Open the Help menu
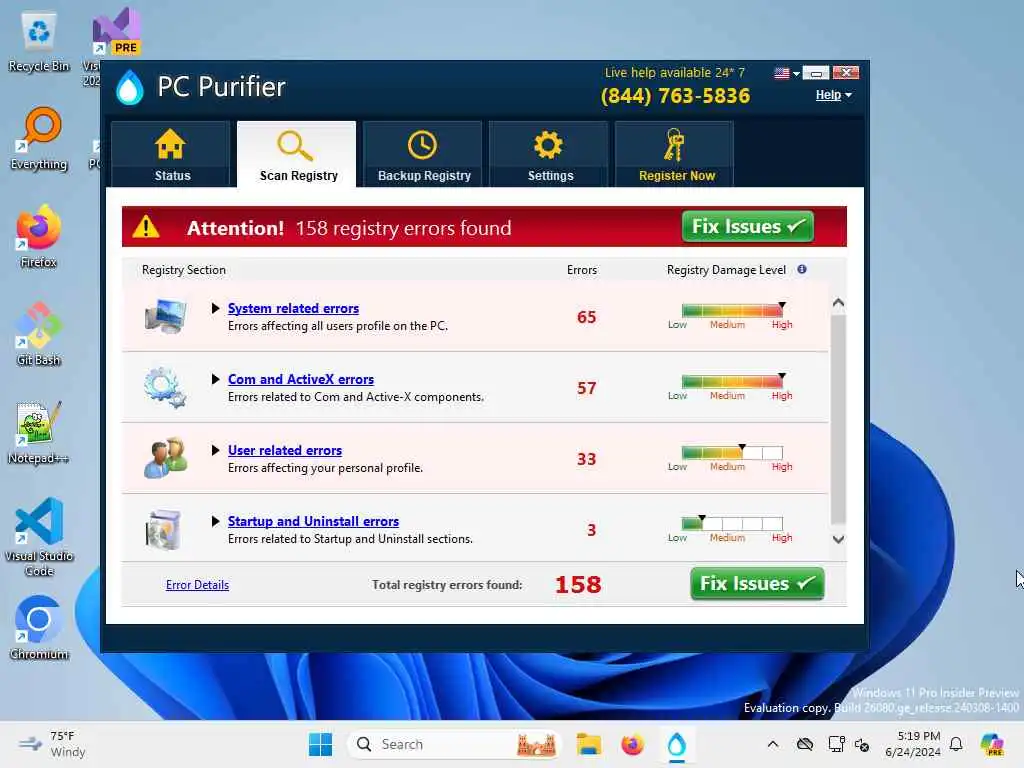The width and height of the screenshot is (1024, 768). click(833, 95)
